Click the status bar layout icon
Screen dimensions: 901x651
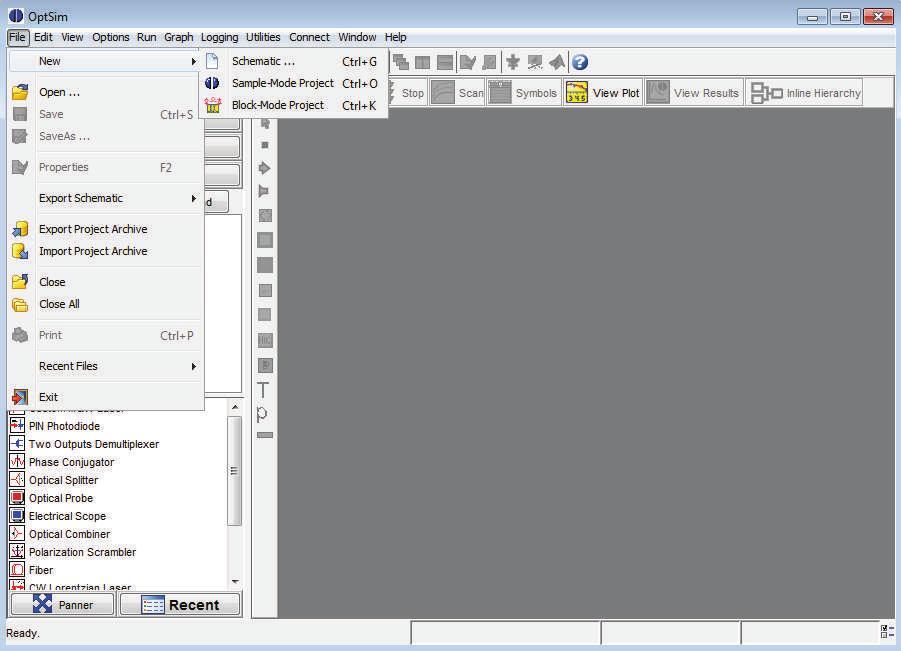click(x=887, y=631)
